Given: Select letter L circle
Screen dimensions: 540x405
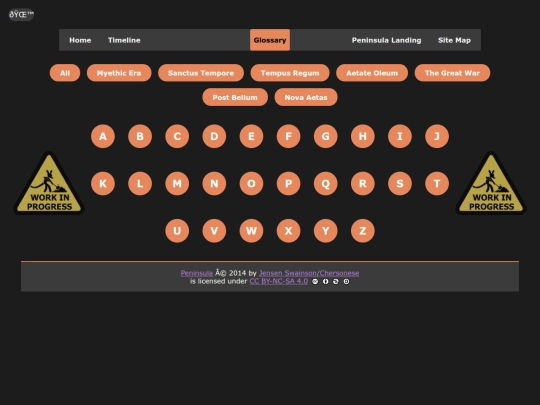Looking at the screenshot, I should pos(140,184).
